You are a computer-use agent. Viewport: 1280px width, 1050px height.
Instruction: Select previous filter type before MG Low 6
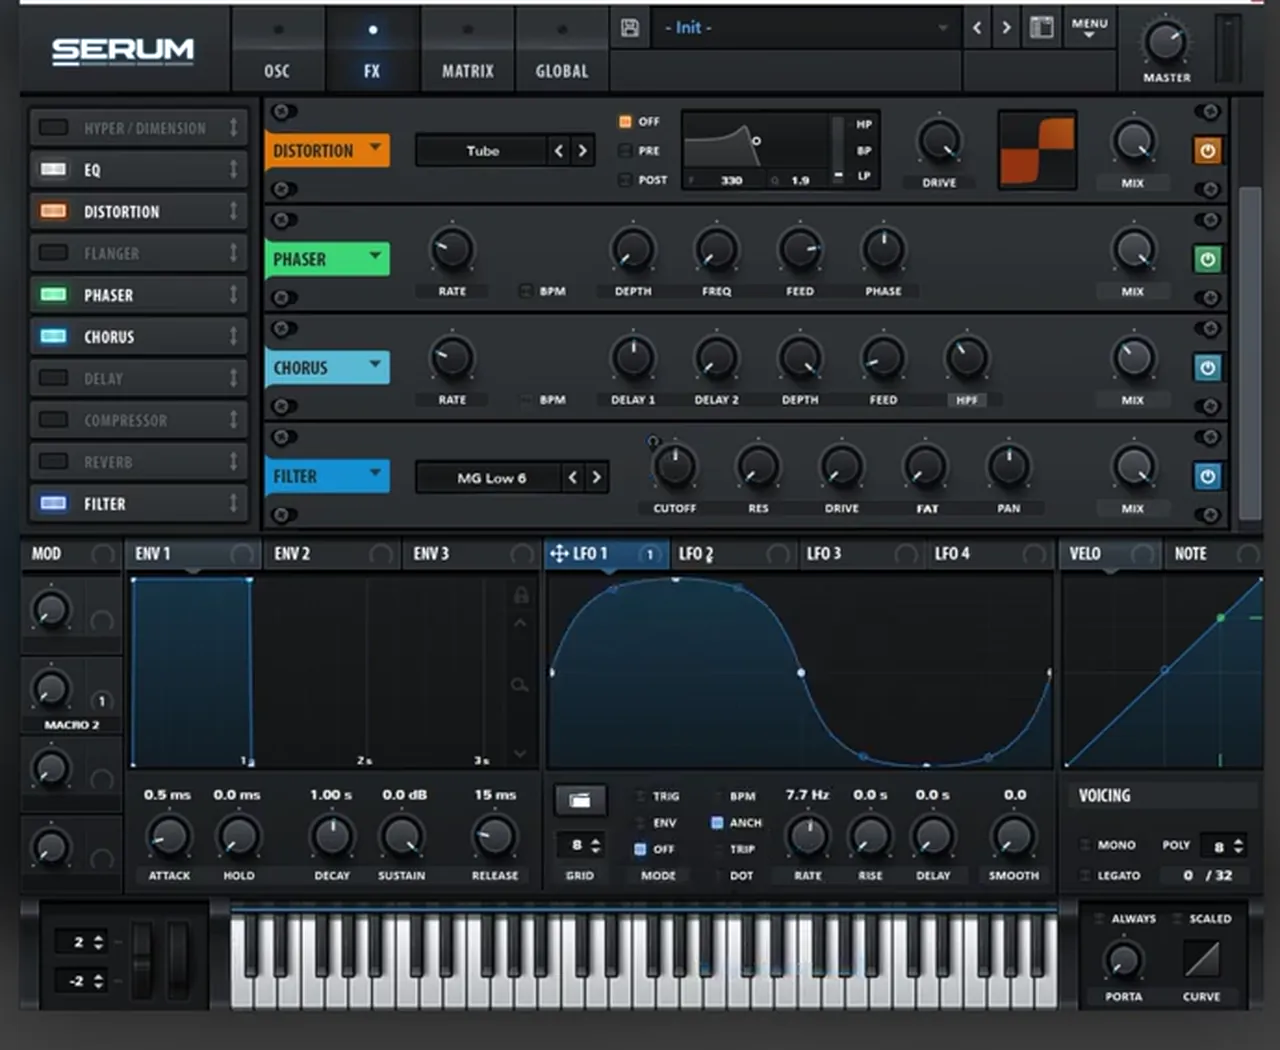click(x=573, y=478)
